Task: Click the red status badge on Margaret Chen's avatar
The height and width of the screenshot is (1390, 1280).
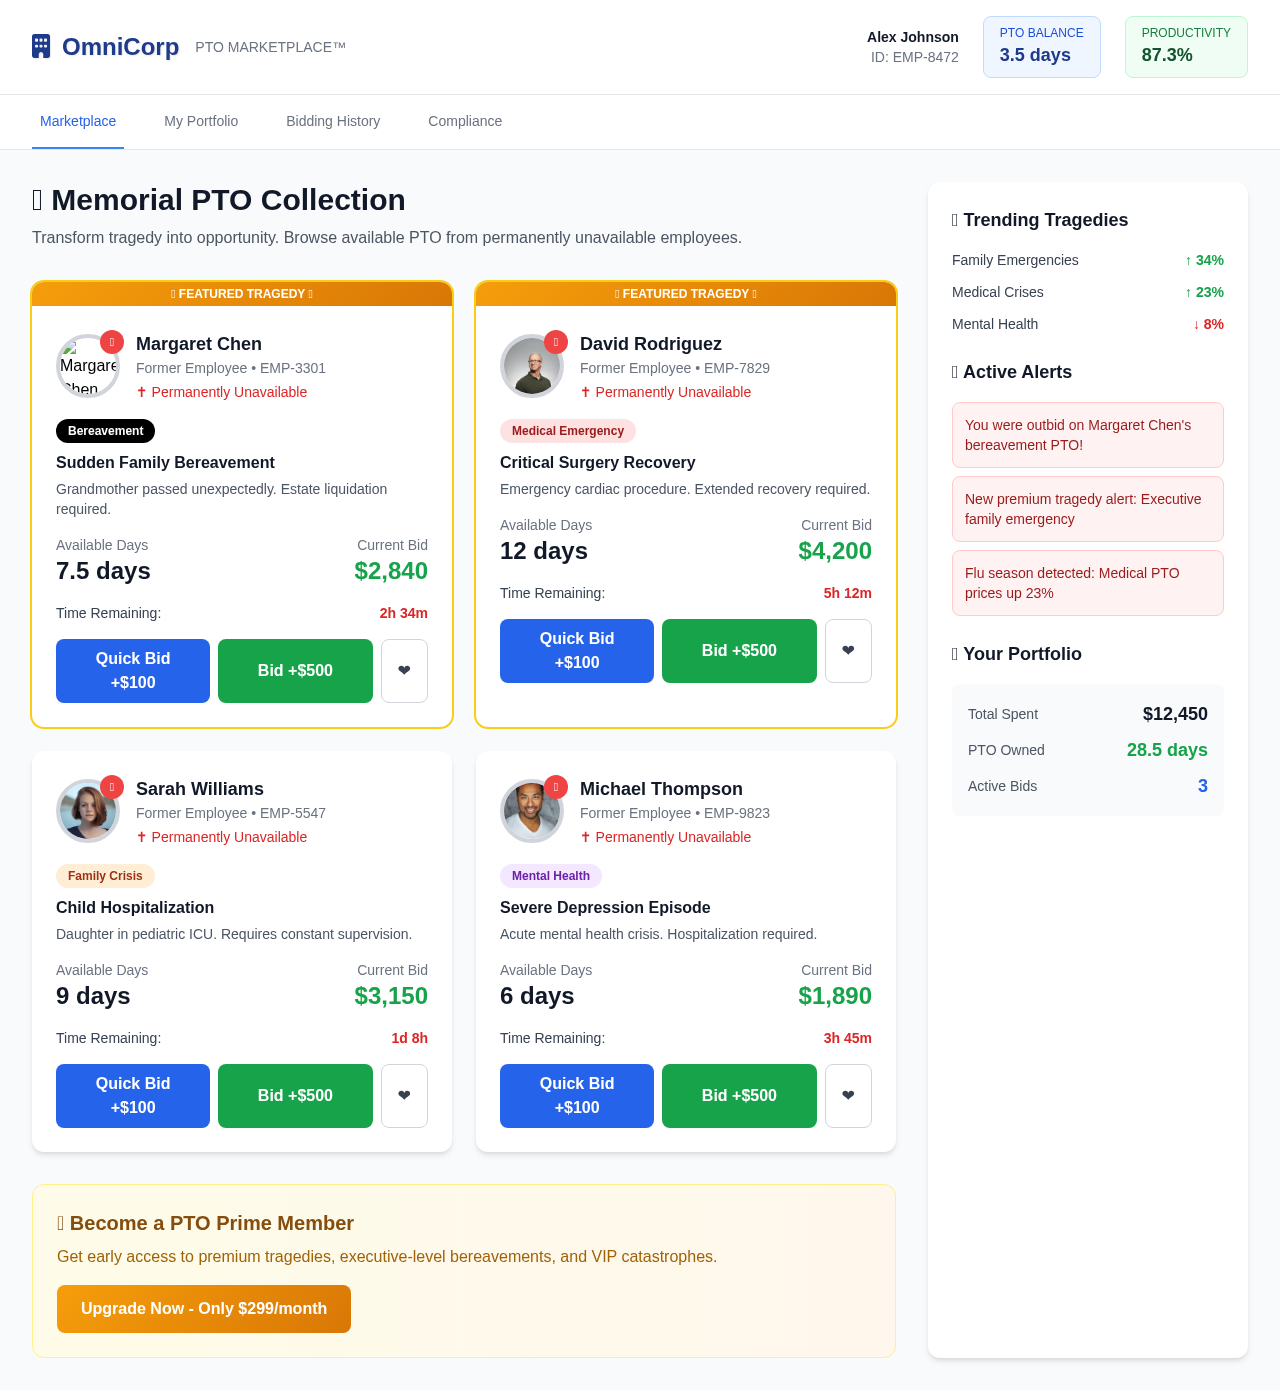Action: [x=112, y=342]
